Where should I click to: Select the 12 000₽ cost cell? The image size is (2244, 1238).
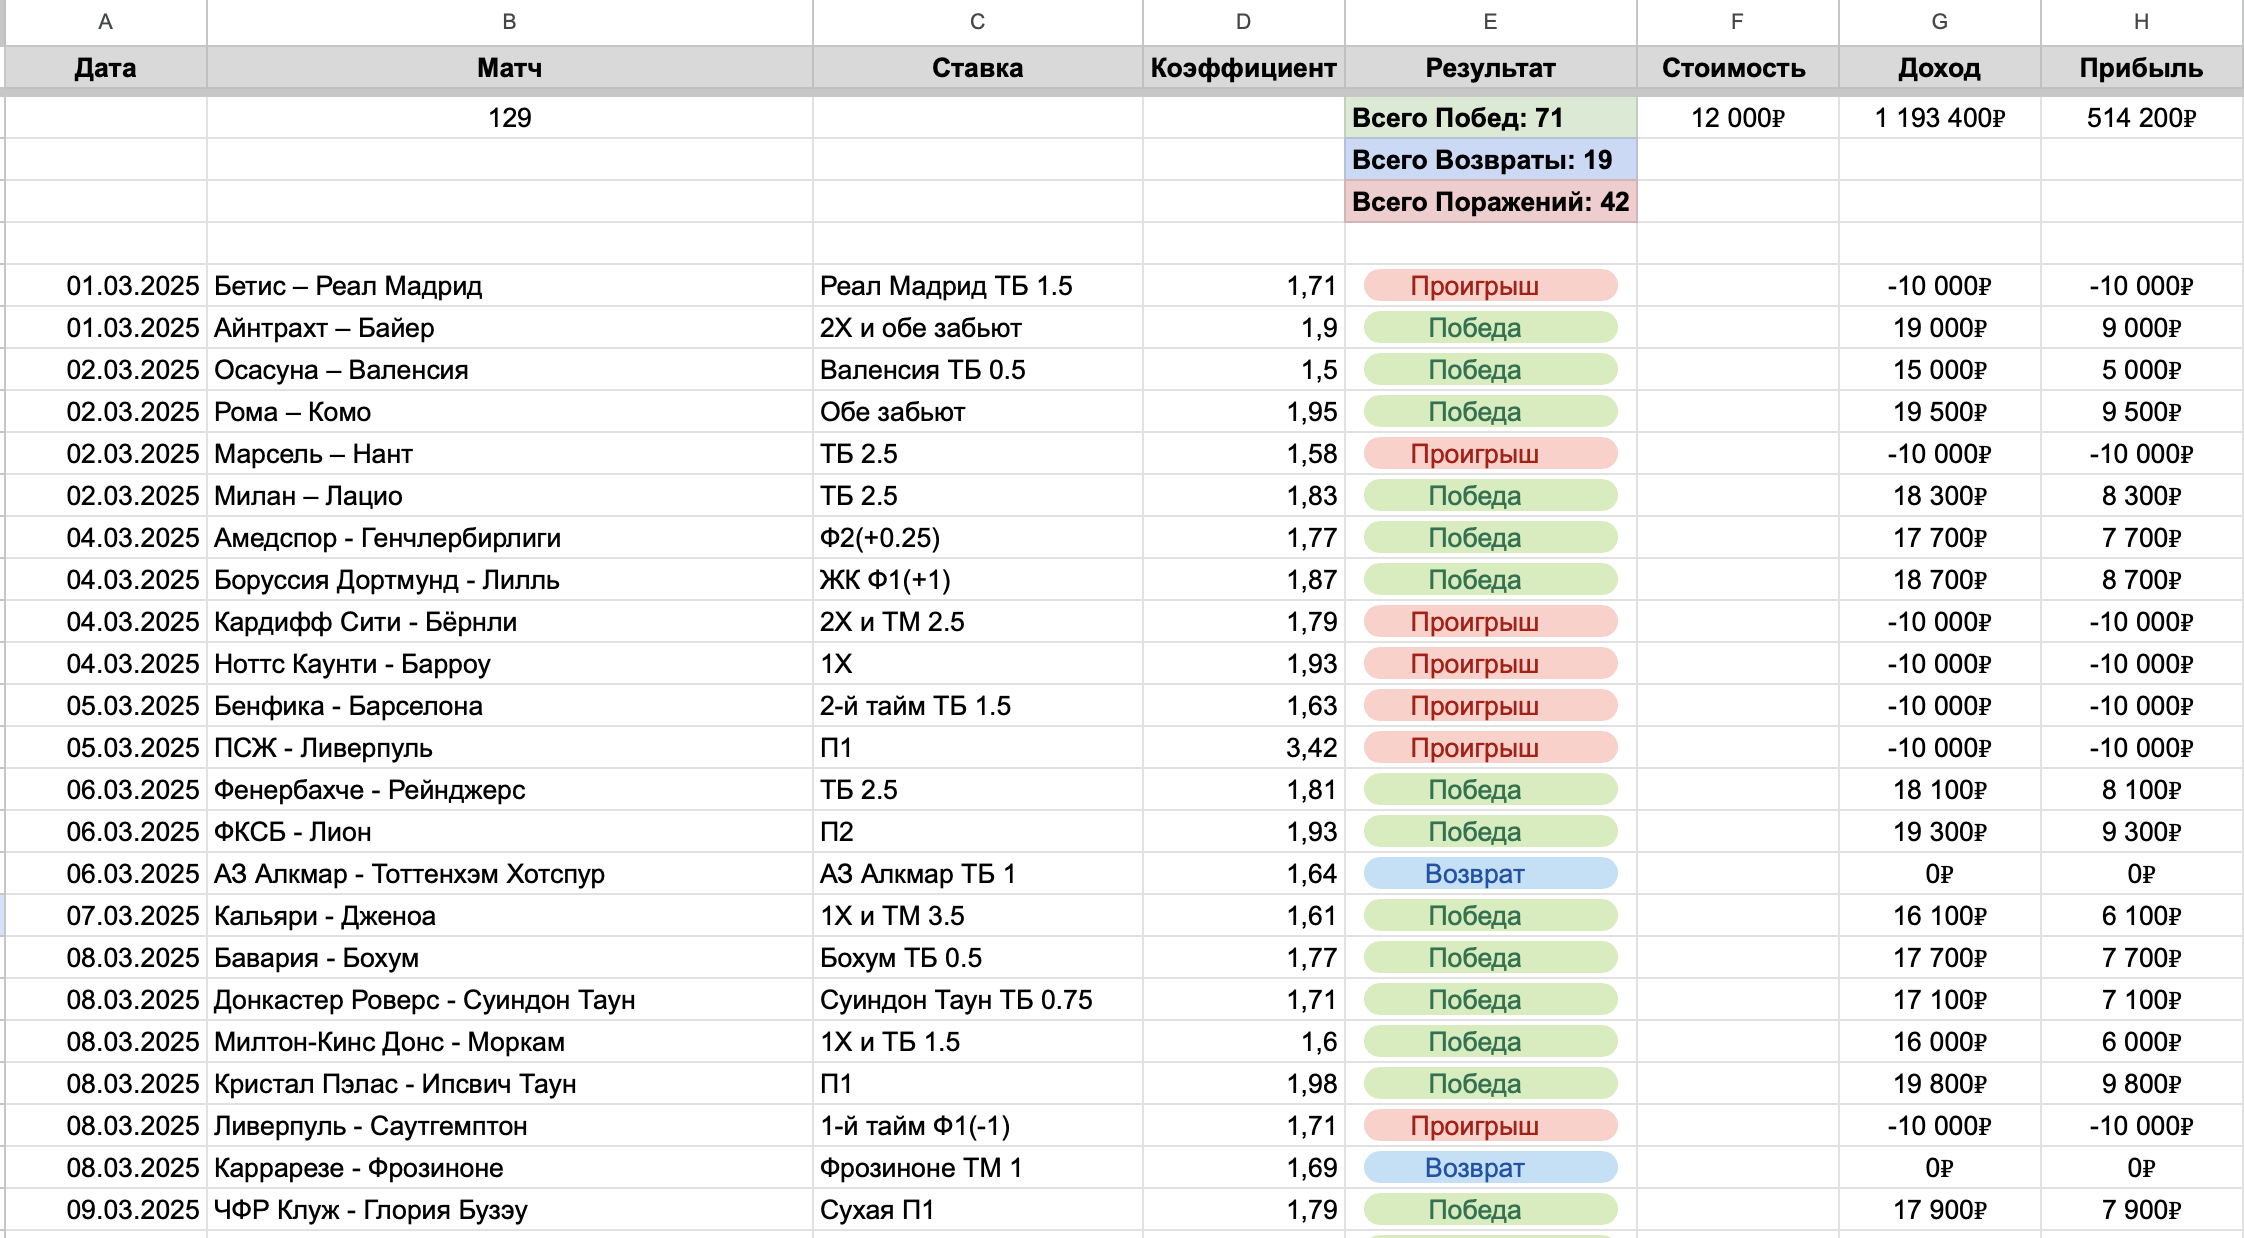pyautogui.click(x=1736, y=118)
